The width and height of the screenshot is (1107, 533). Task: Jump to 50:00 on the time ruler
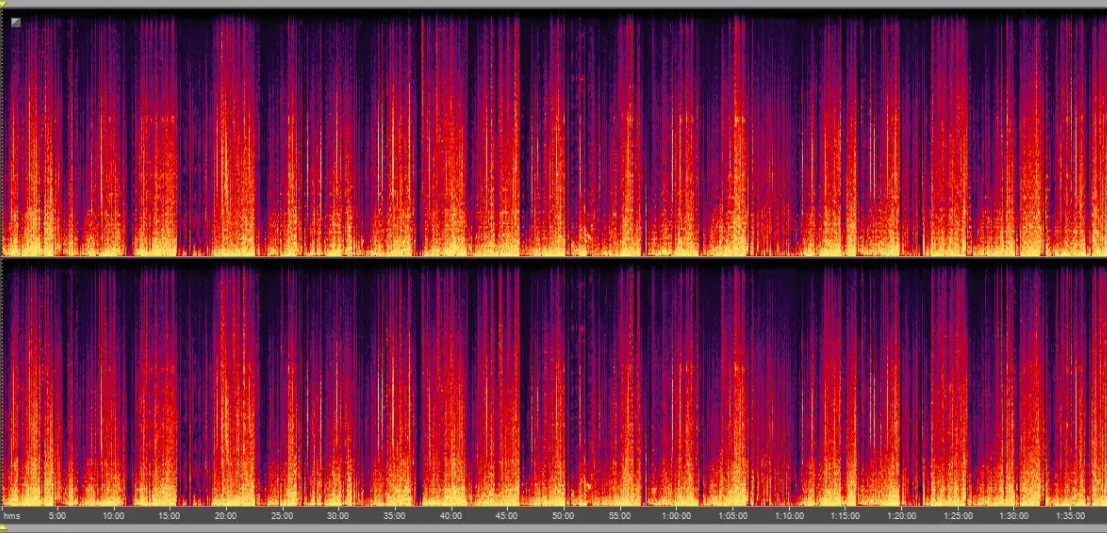click(x=563, y=516)
